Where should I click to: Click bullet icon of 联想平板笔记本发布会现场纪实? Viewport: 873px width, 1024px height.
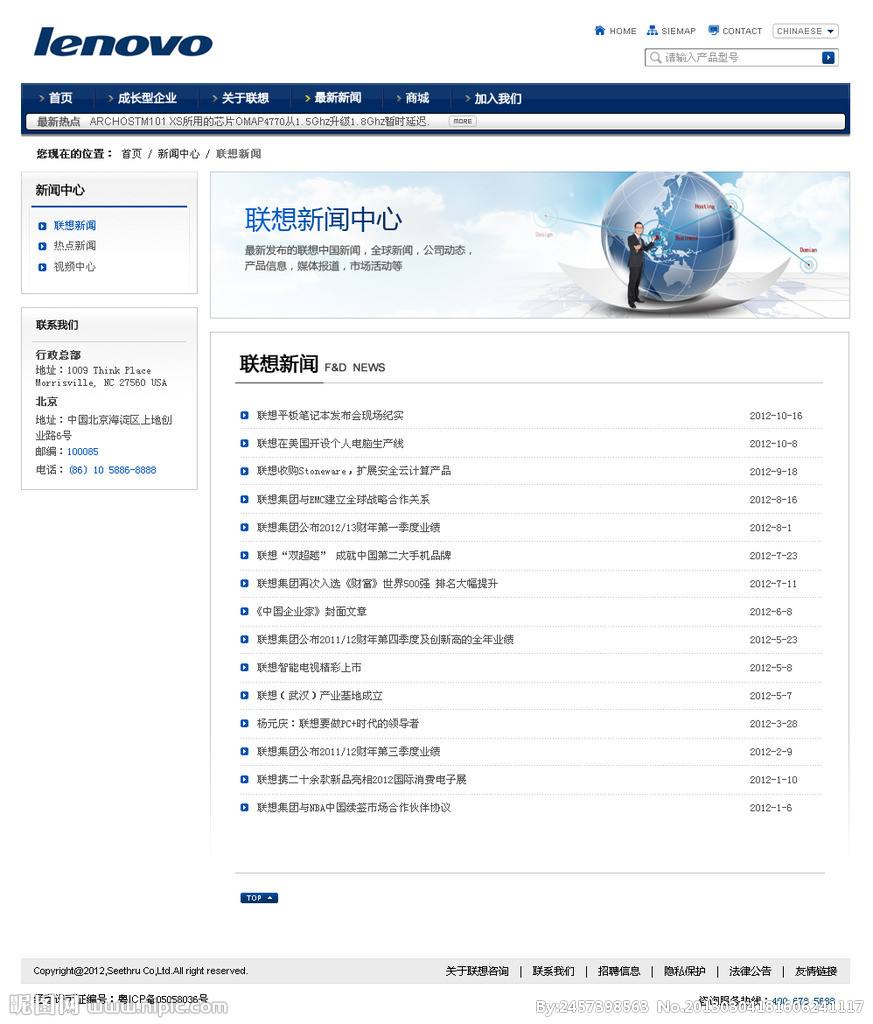coord(244,415)
